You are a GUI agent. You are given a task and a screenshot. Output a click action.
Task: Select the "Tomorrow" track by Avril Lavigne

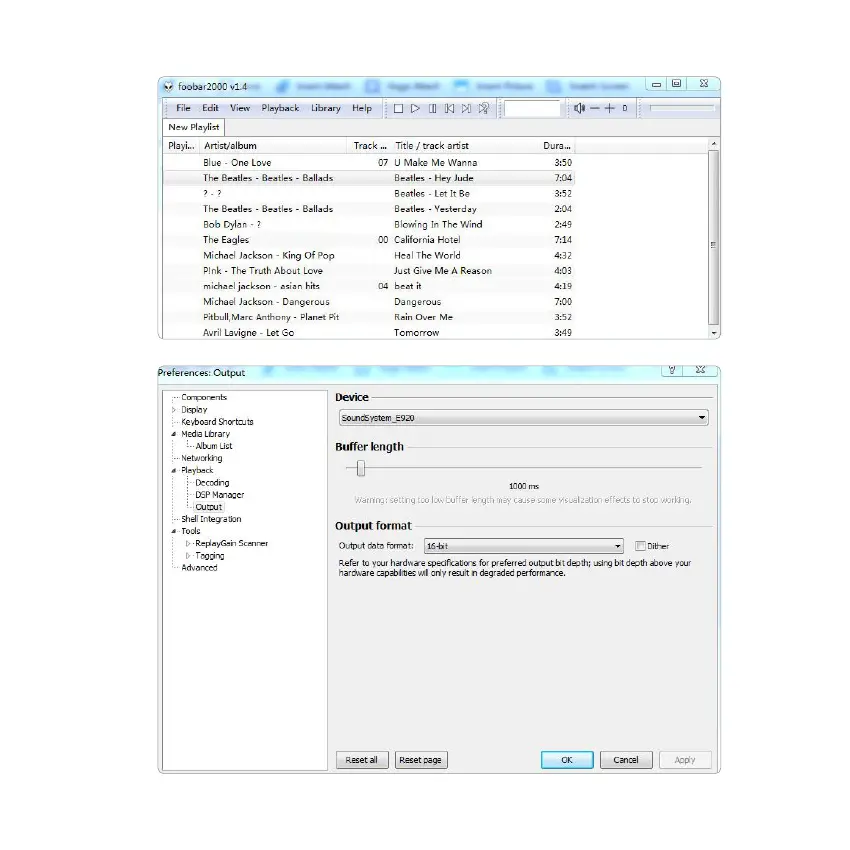click(x=369, y=332)
